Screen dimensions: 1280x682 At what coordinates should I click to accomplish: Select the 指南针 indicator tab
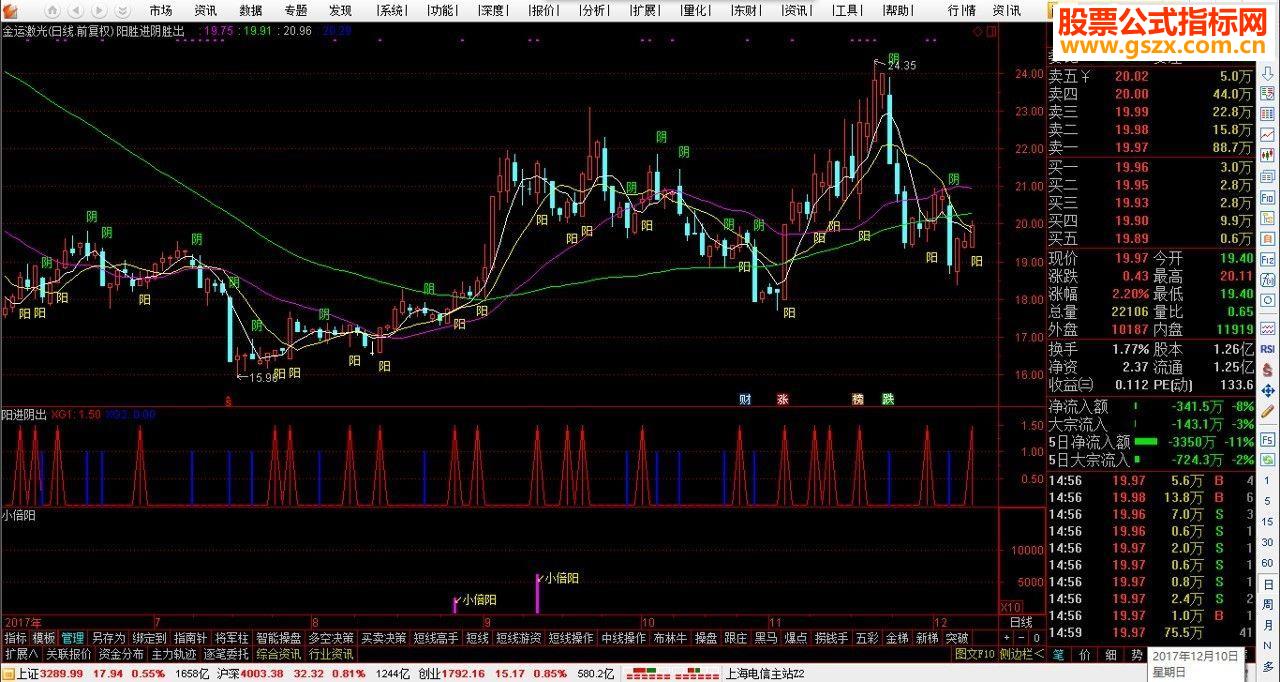tap(190, 638)
